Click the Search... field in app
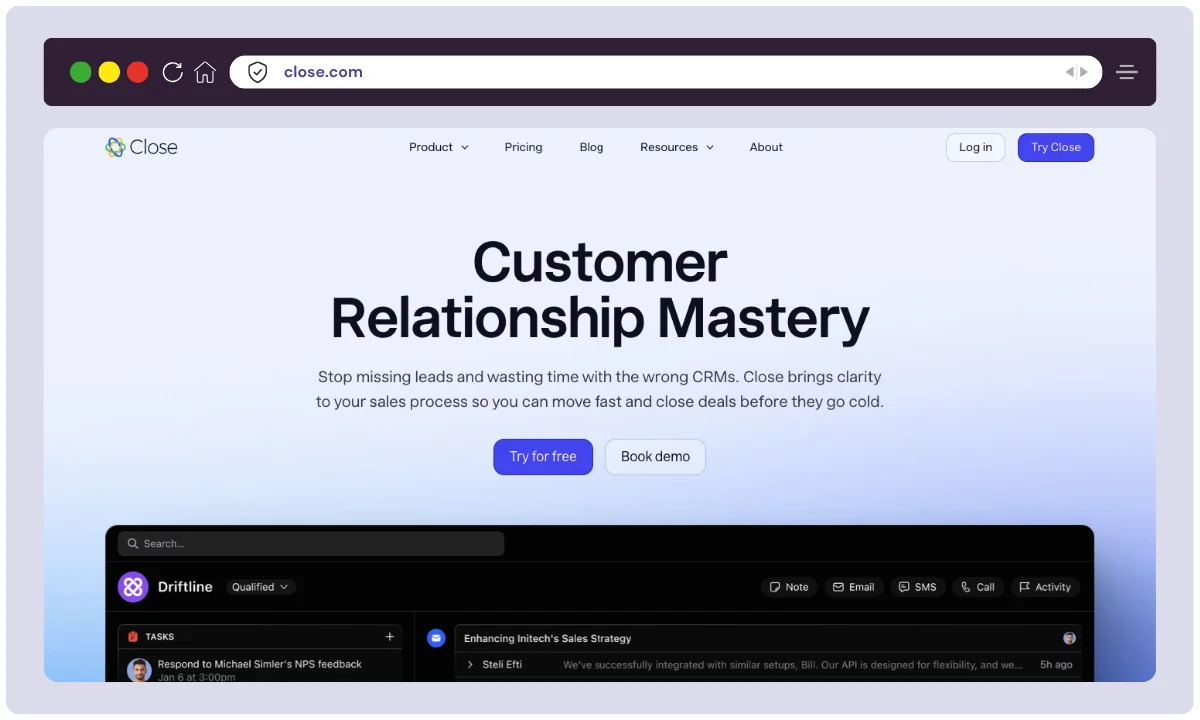1200x720 pixels. (x=311, y=544)
